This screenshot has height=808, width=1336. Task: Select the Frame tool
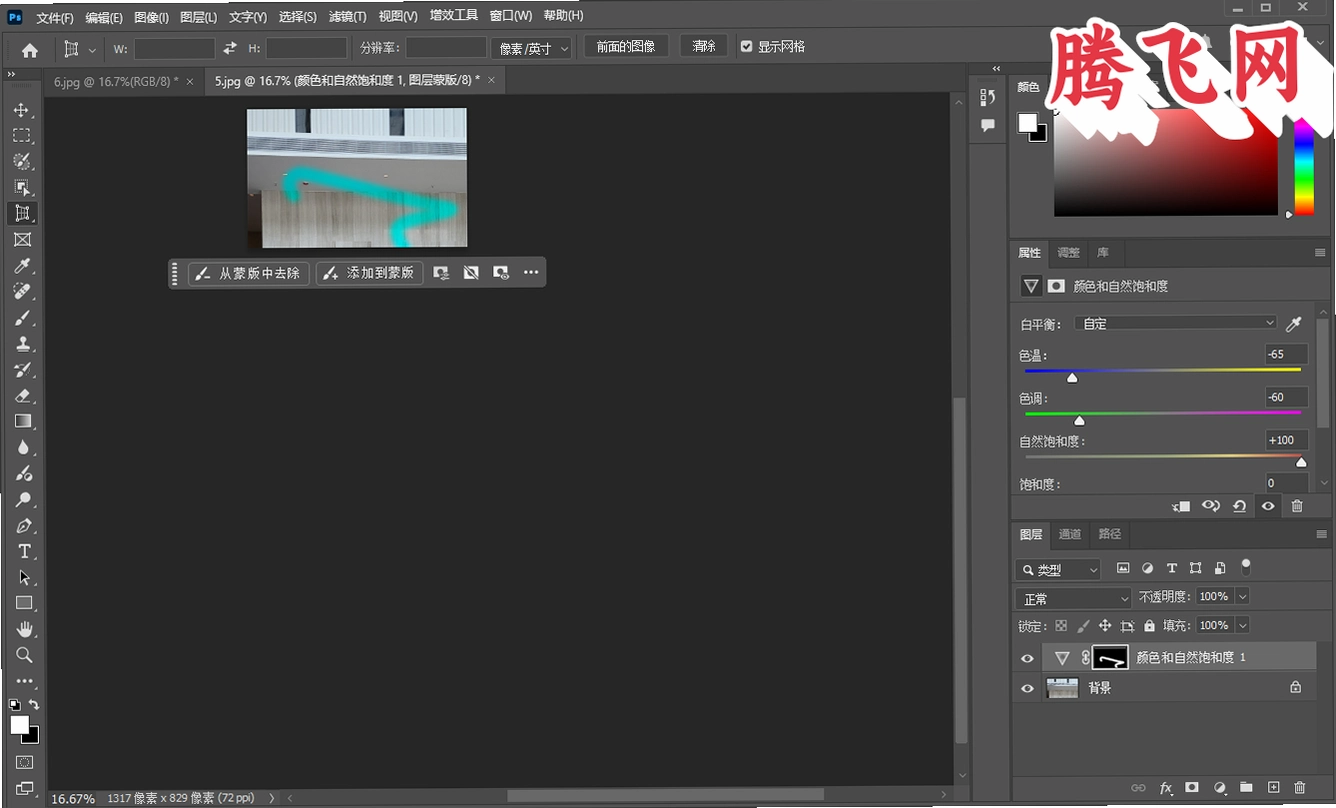tap(22, 240)
